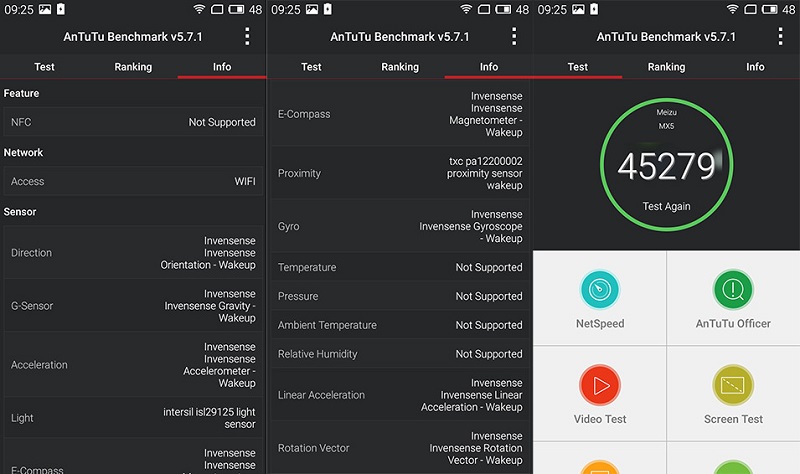Select the Direction sensor row
The width and height of the screenshot is (800, 474).
[133, 253]
